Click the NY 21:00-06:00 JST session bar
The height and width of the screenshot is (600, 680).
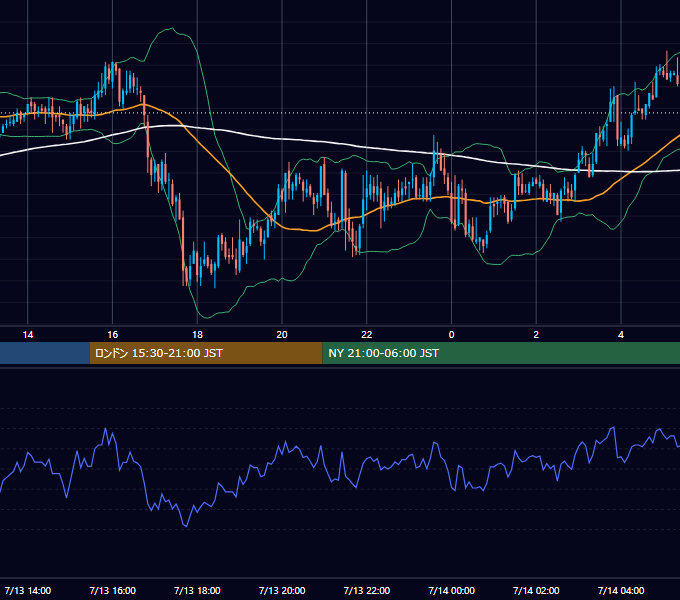click(x=501, y=353)
